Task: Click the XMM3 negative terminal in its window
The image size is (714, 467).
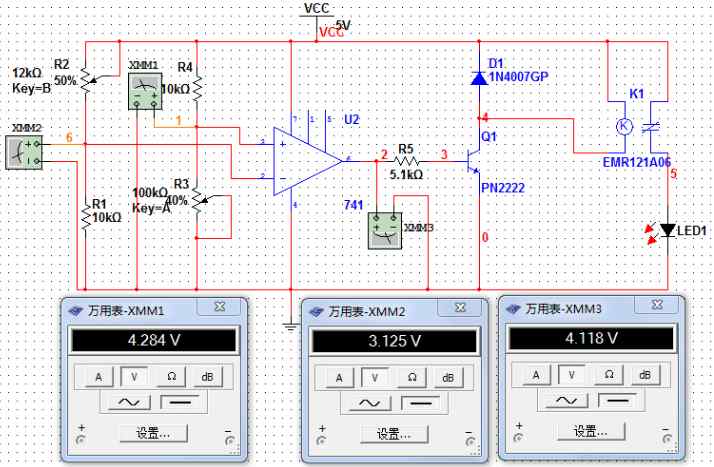Action: click(x=667, y=438)
